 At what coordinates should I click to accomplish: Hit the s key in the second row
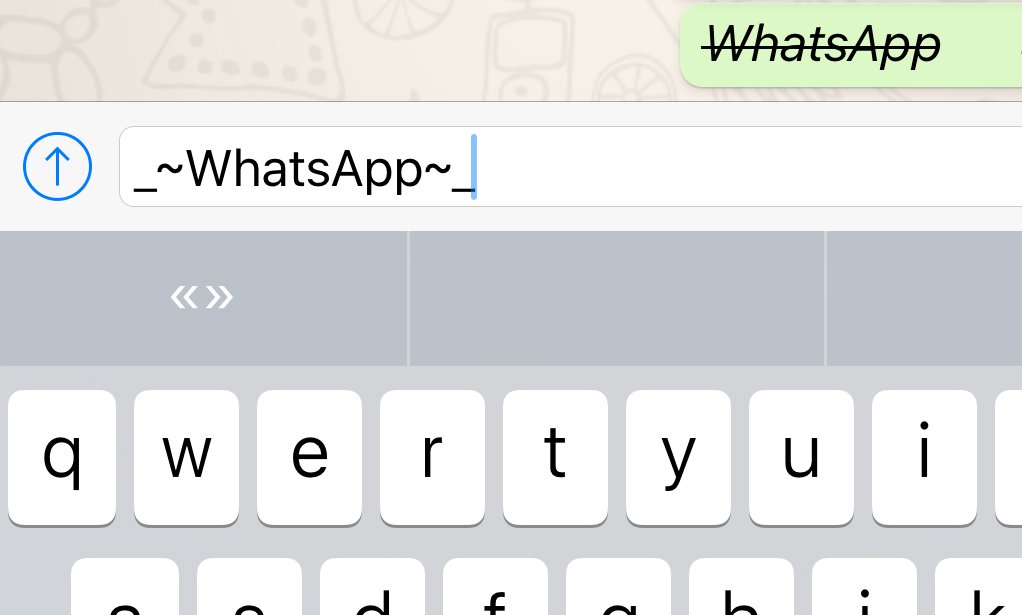[x=249, y=586]
